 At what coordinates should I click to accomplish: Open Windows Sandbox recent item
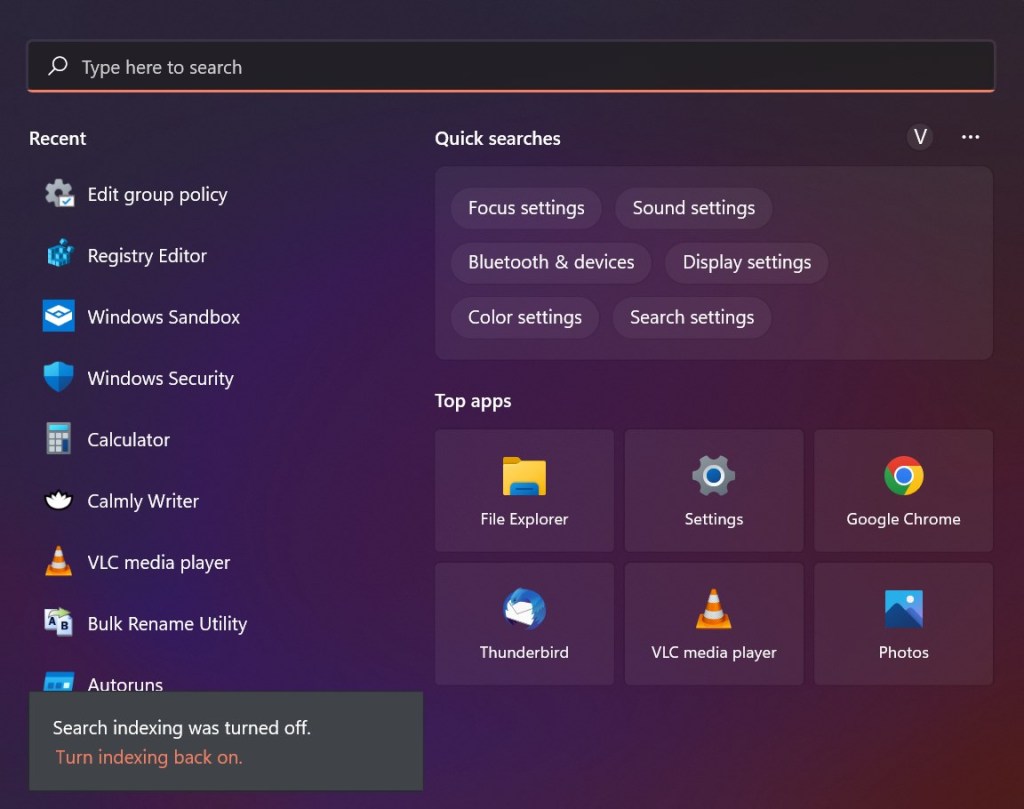pos(163,317)
